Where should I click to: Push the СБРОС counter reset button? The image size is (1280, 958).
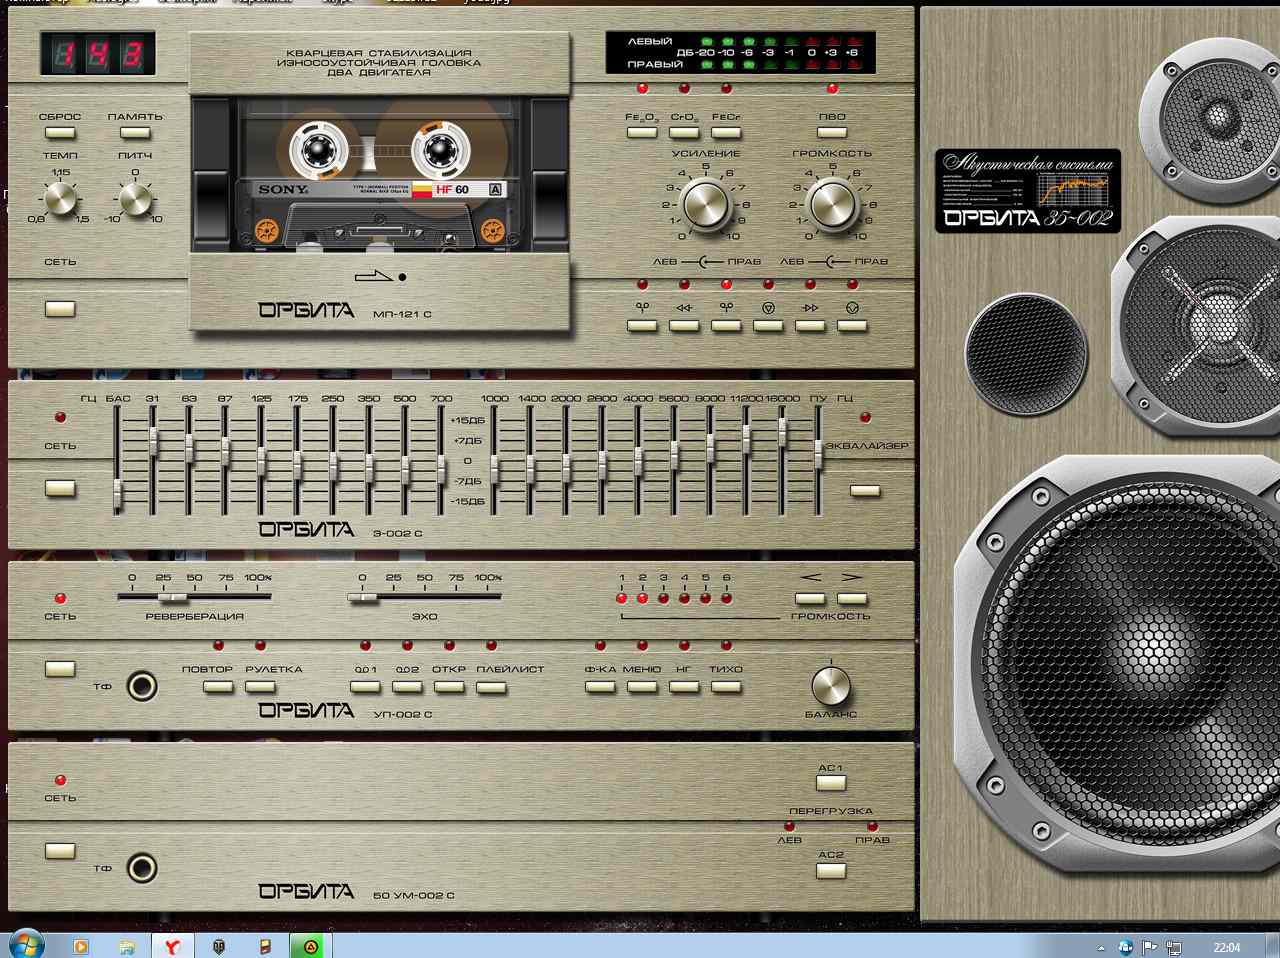click(x=60, y=133)
